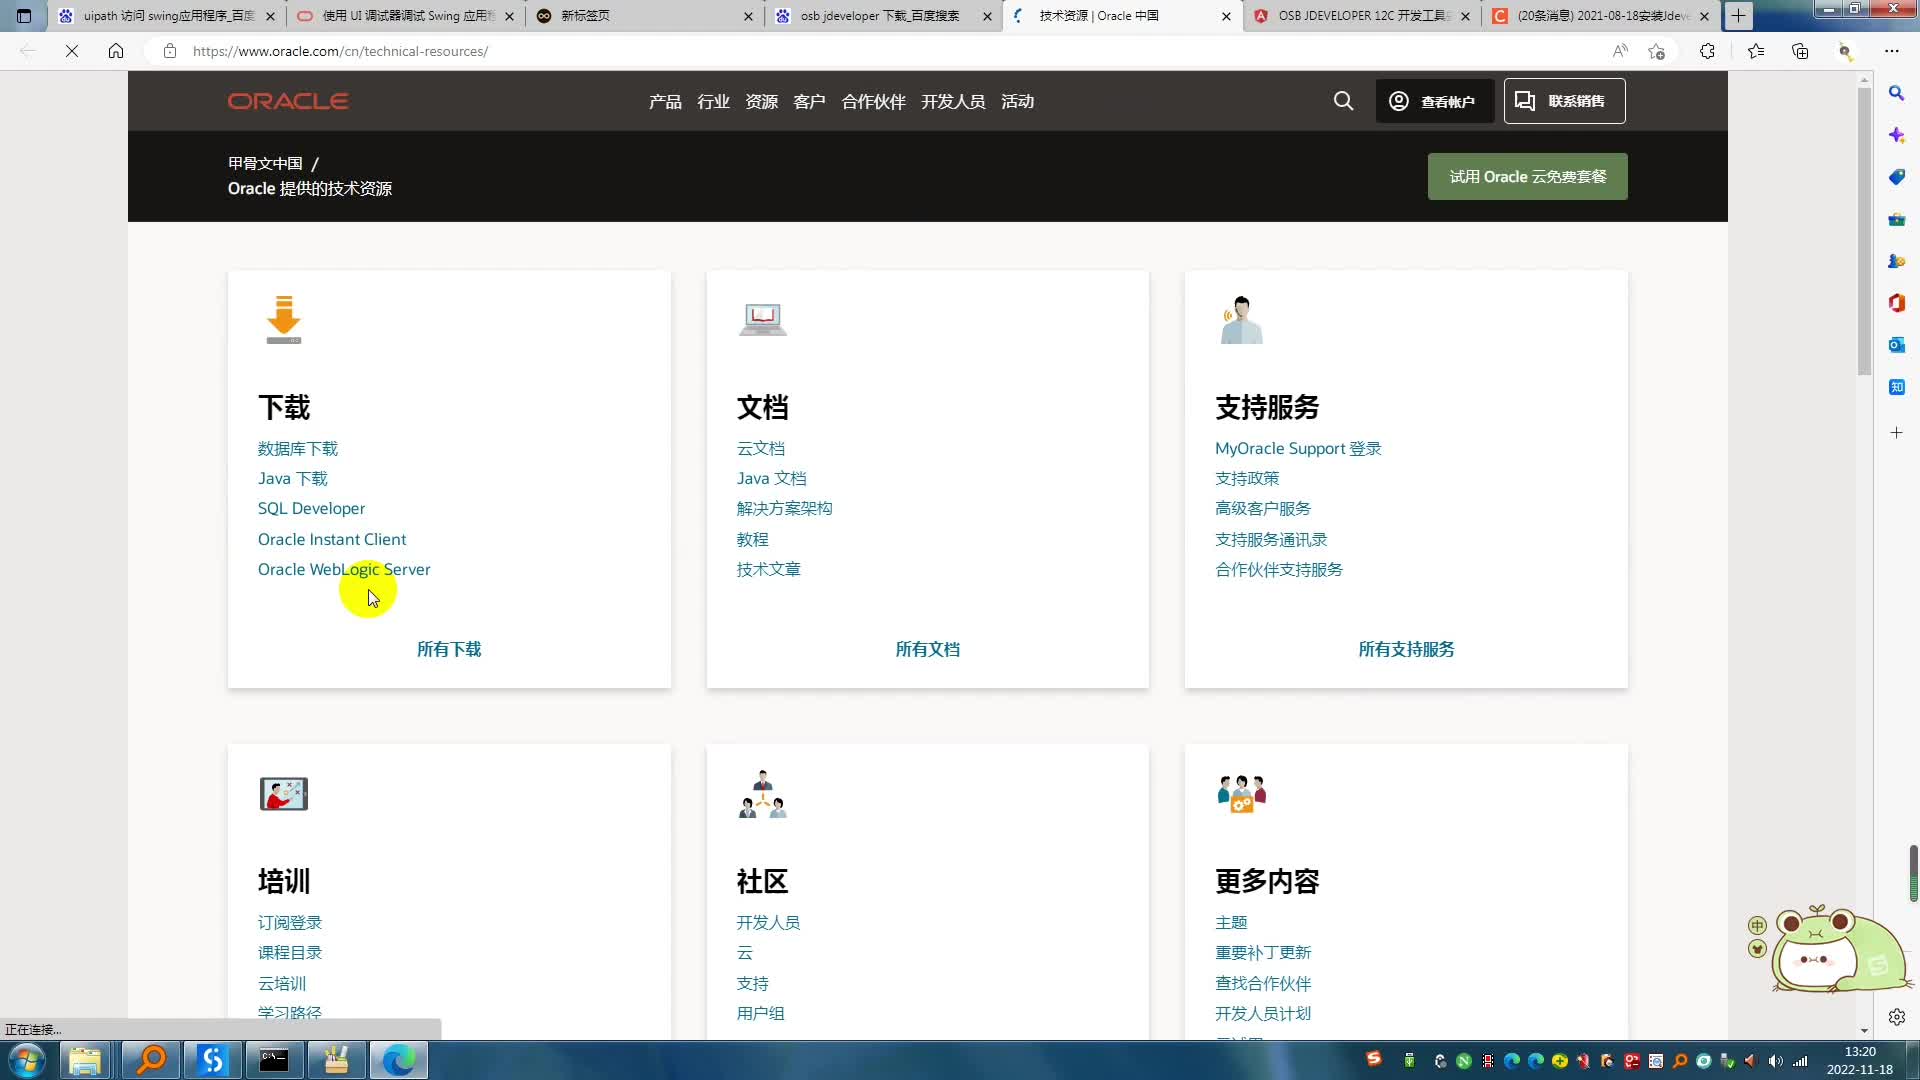Switch to the uipath swing tab
1920x1080 pixels.
pyautogui.click(x=167, y=16)
